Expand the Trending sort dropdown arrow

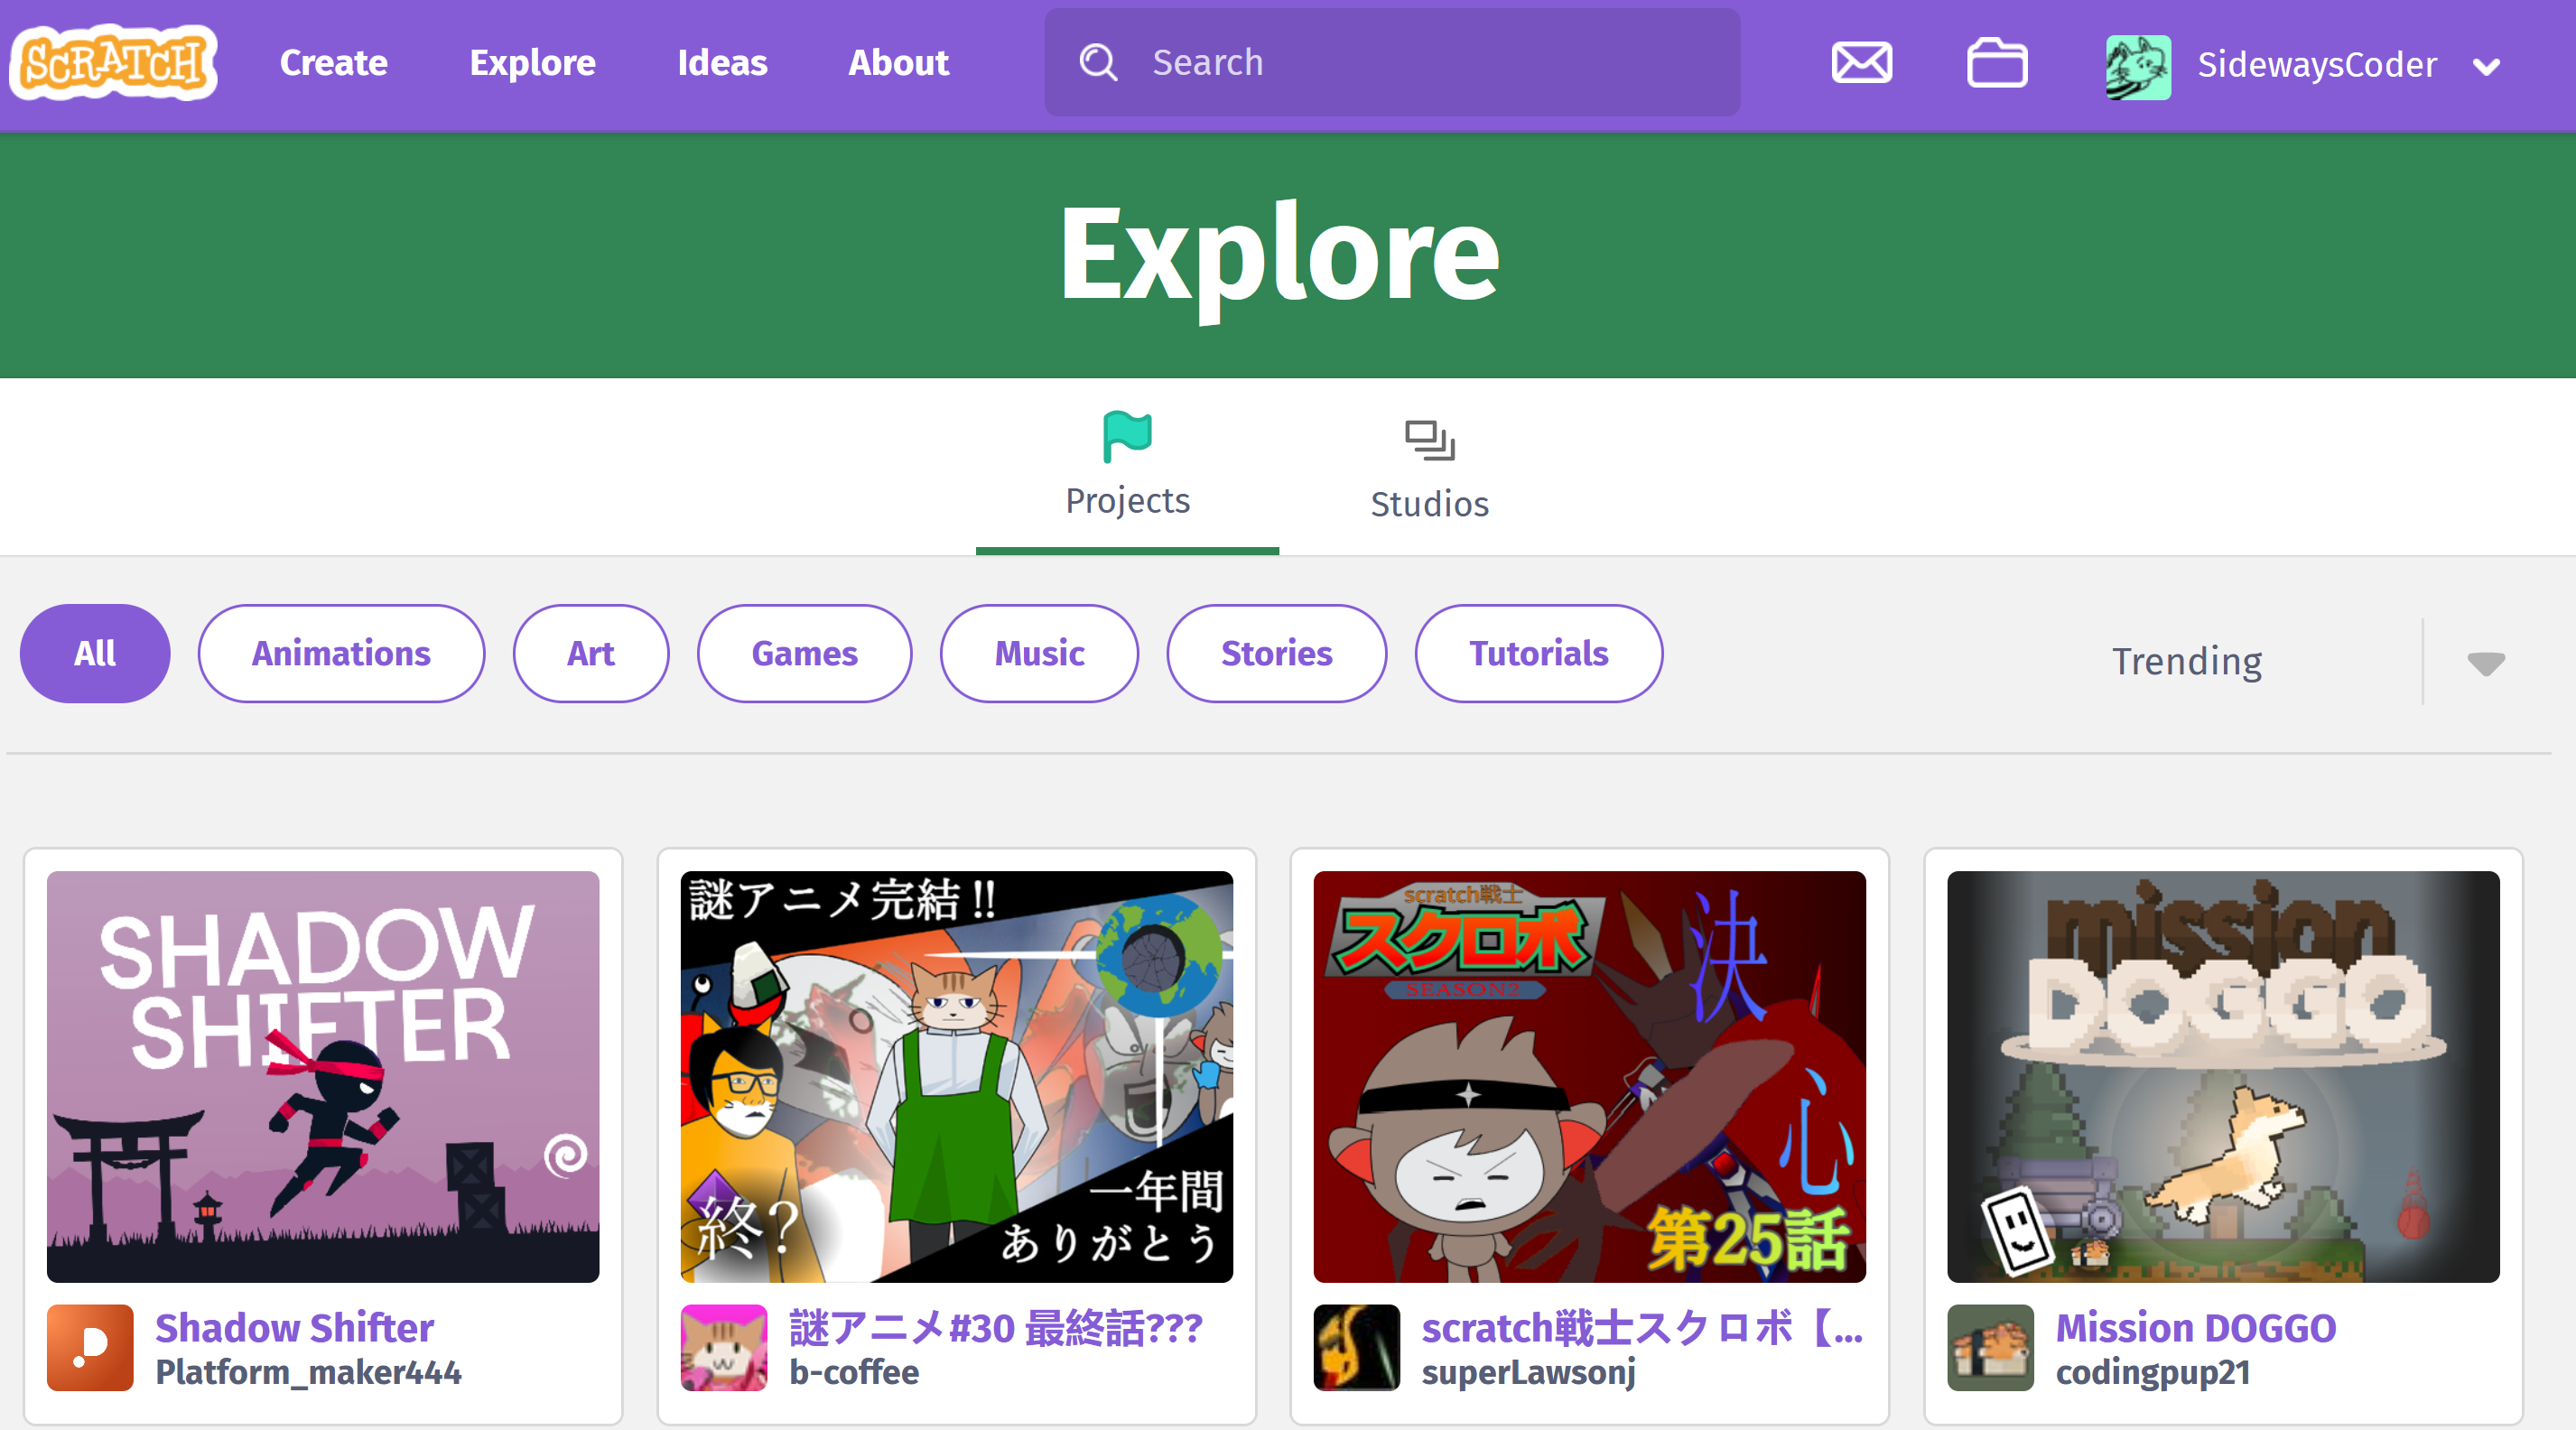tap(2485, 662)
